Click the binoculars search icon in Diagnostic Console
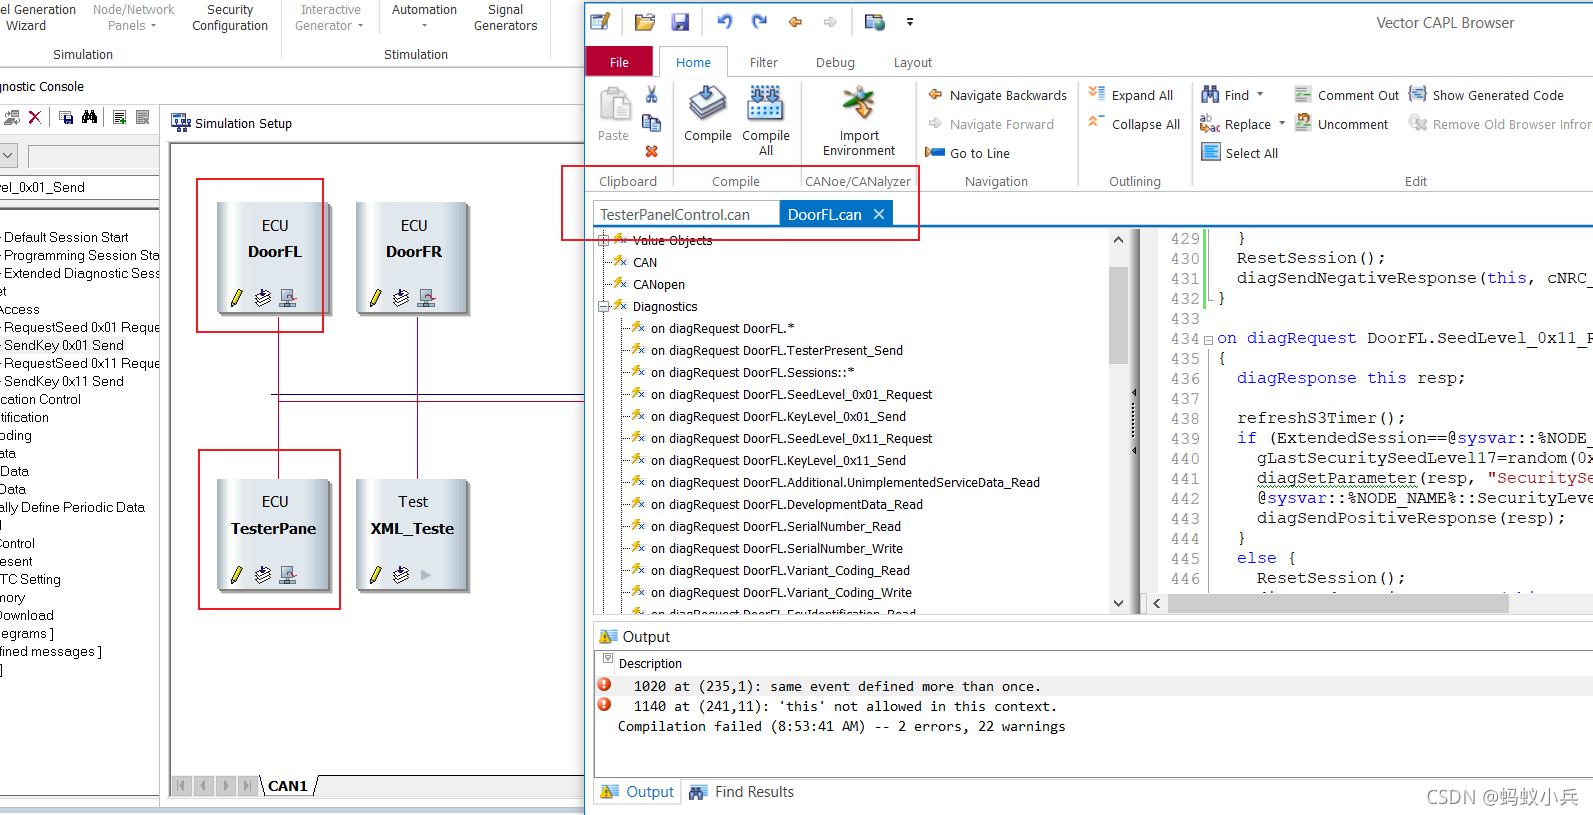1593x815 pixels. point(90,117)
